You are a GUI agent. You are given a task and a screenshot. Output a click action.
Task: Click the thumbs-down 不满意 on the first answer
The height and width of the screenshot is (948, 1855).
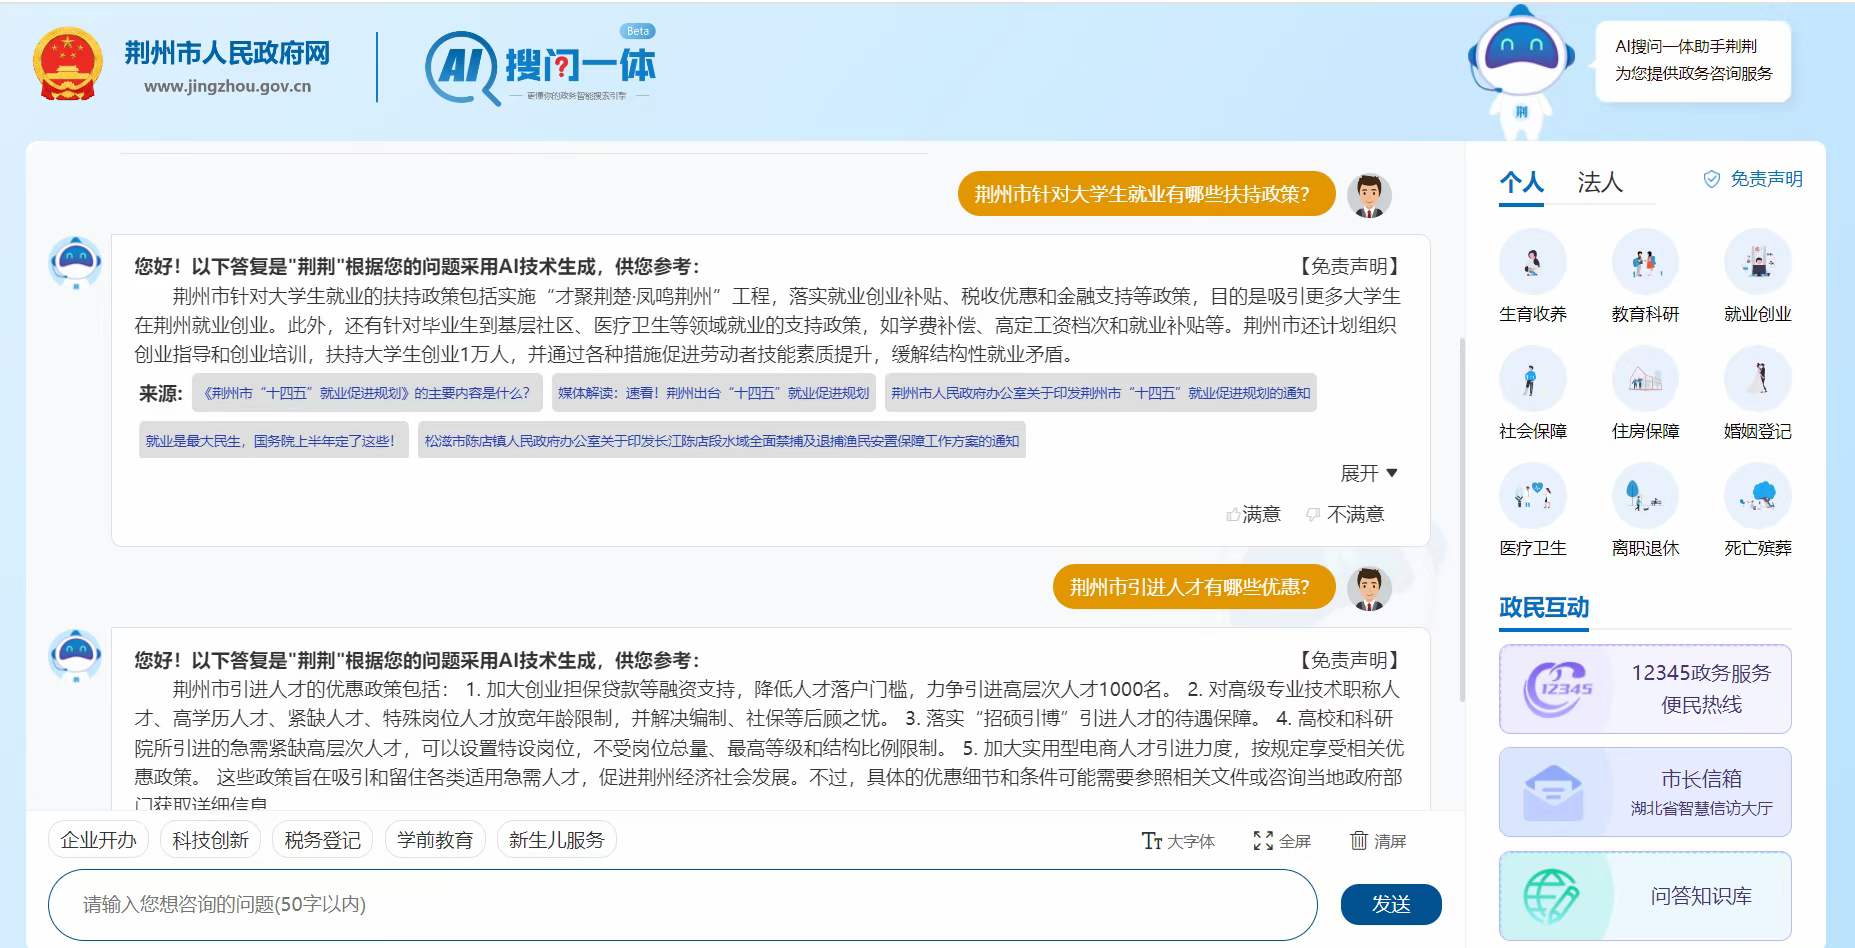pyautogui.click(x=1345, y=514)
